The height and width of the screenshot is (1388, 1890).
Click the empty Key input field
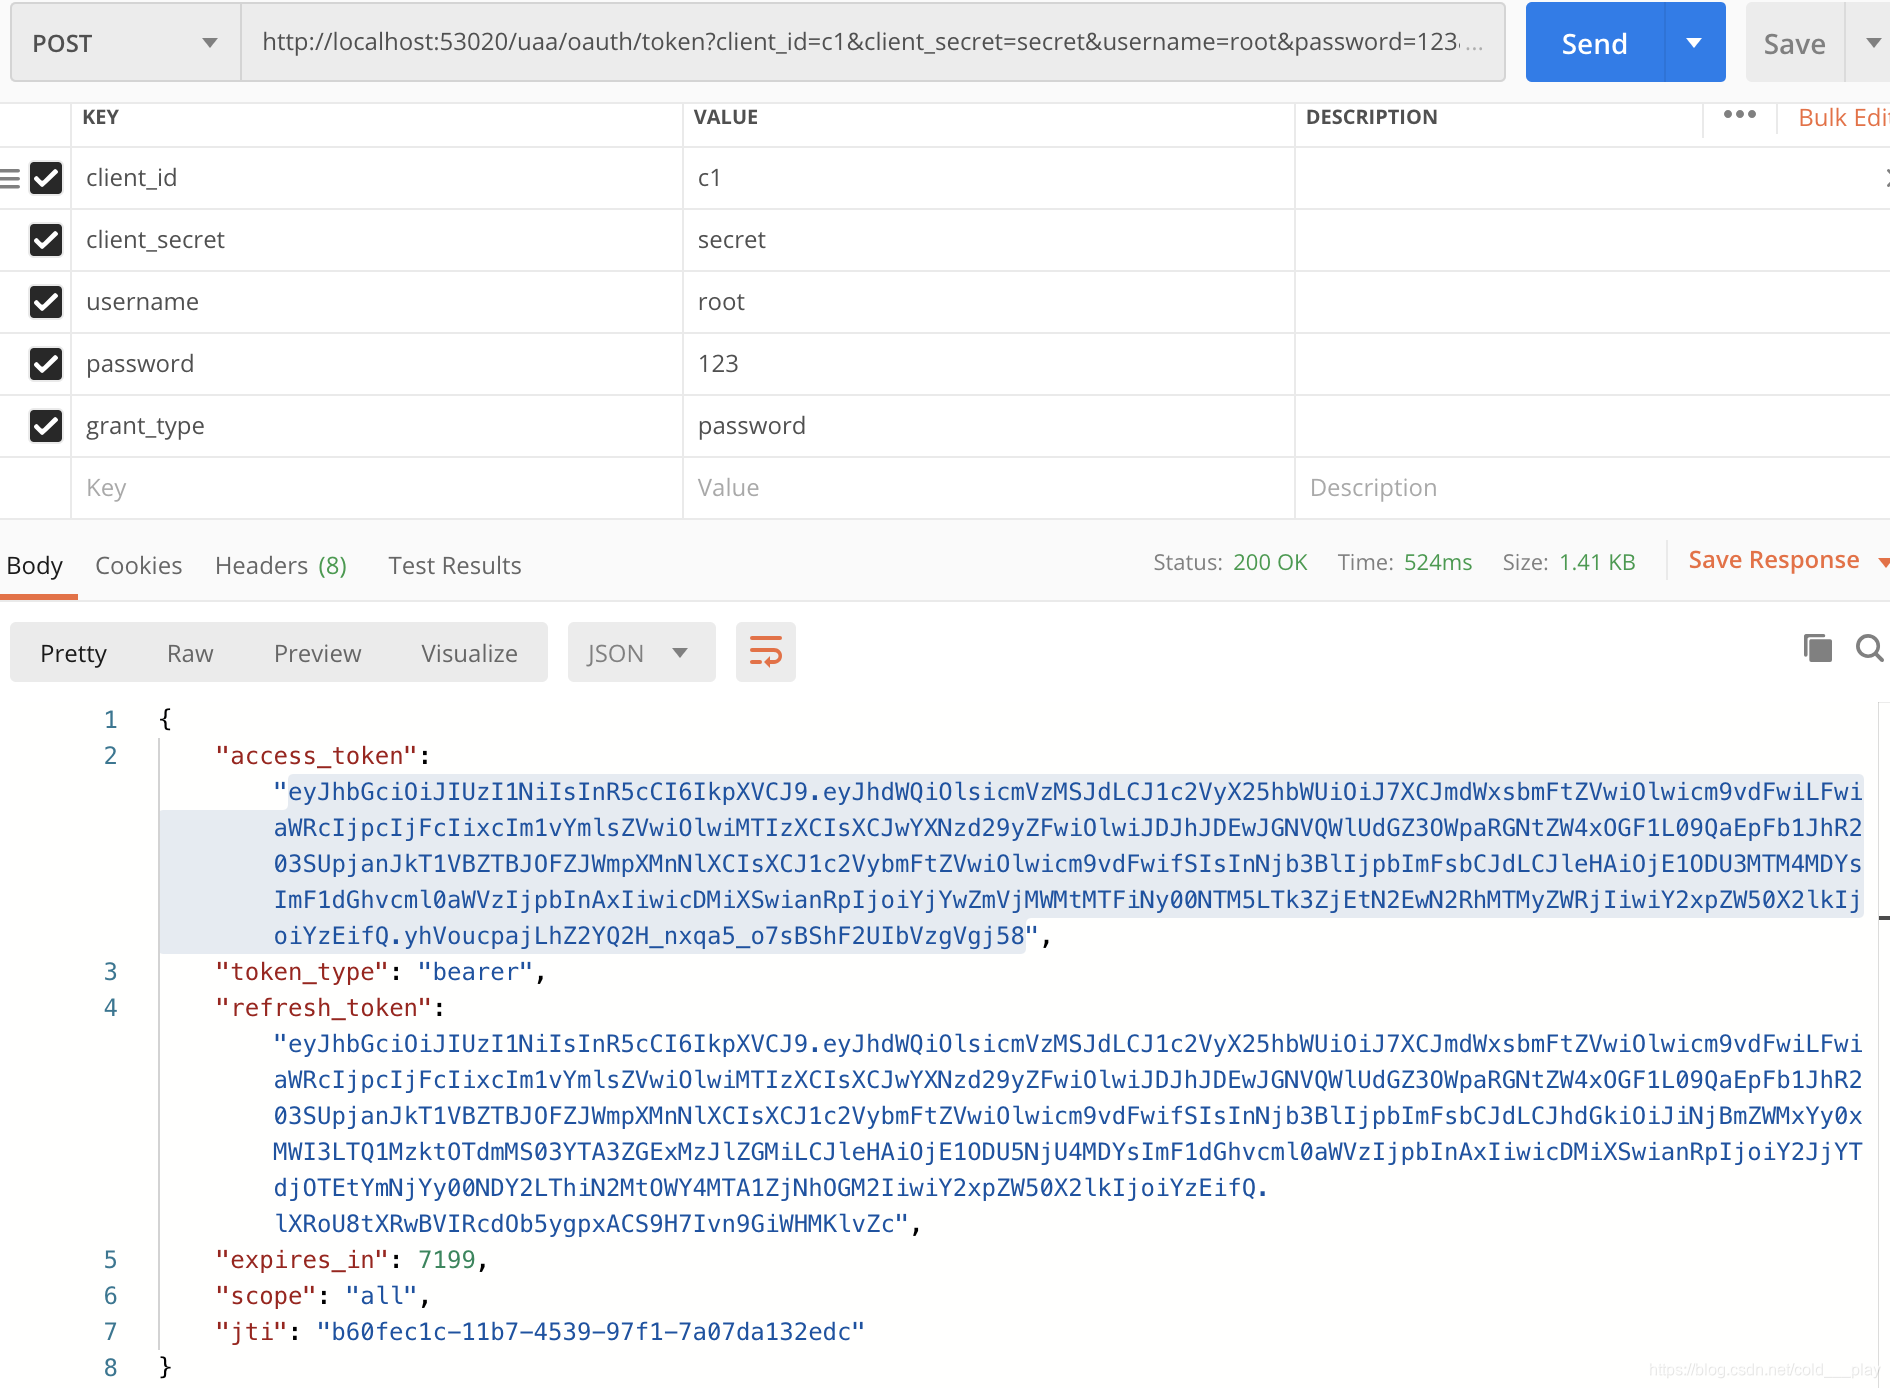(377, 488)
